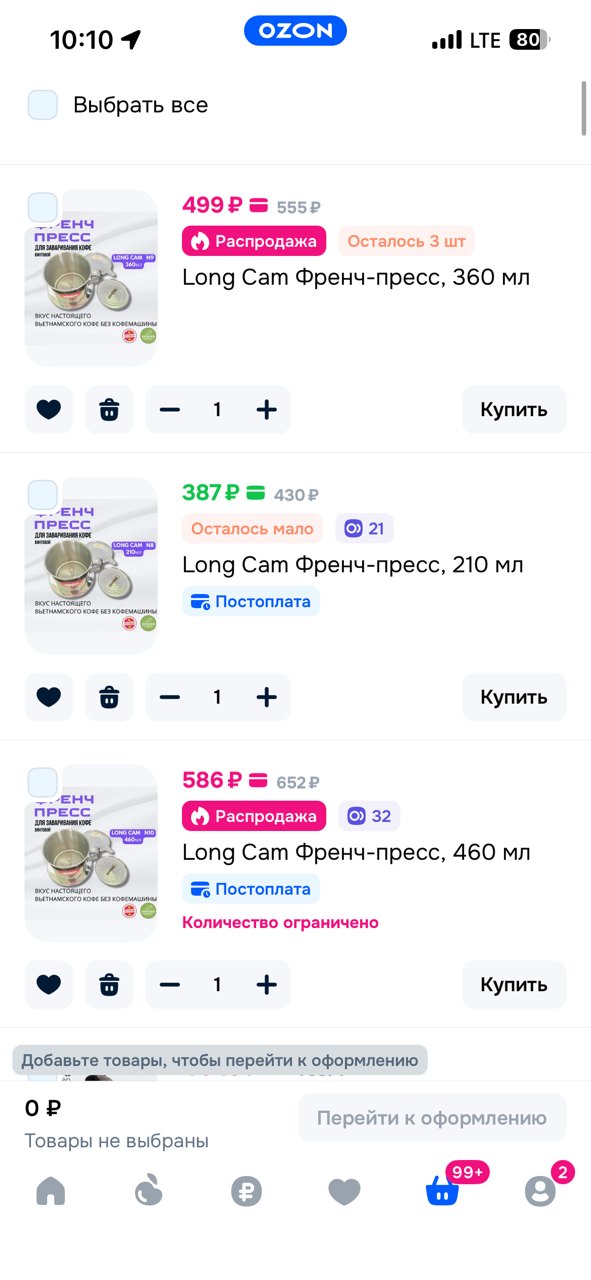The width and height of the screenshot is (591, 1280).
Task: Open your profile with 2 notifications
Action: click(x=540, y=1191)
